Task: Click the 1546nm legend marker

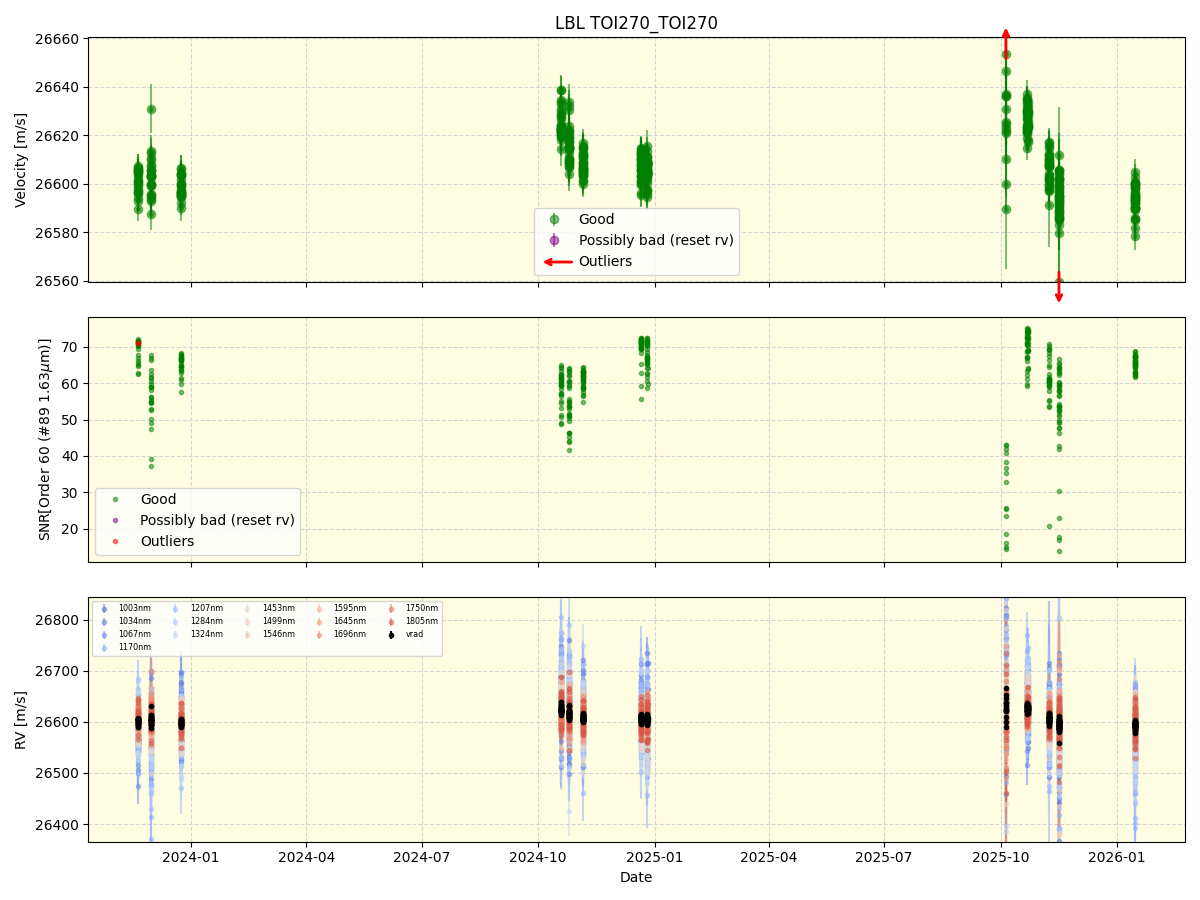Action: point(248,634)
